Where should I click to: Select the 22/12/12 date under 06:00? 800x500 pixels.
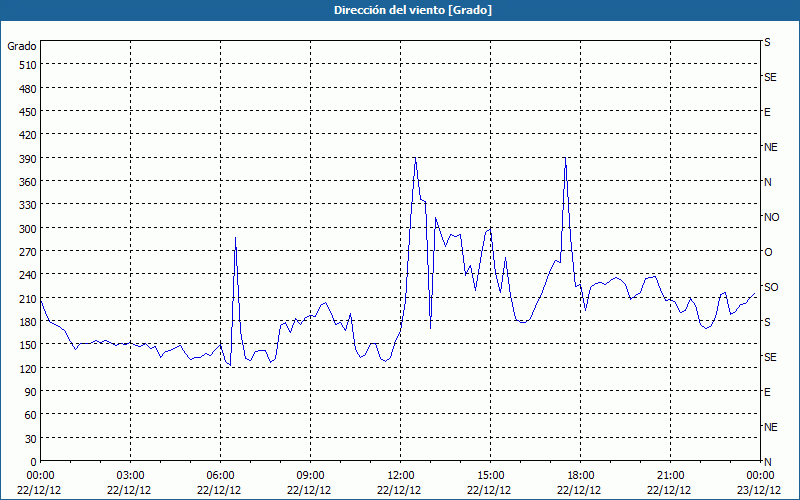(219, 490)
